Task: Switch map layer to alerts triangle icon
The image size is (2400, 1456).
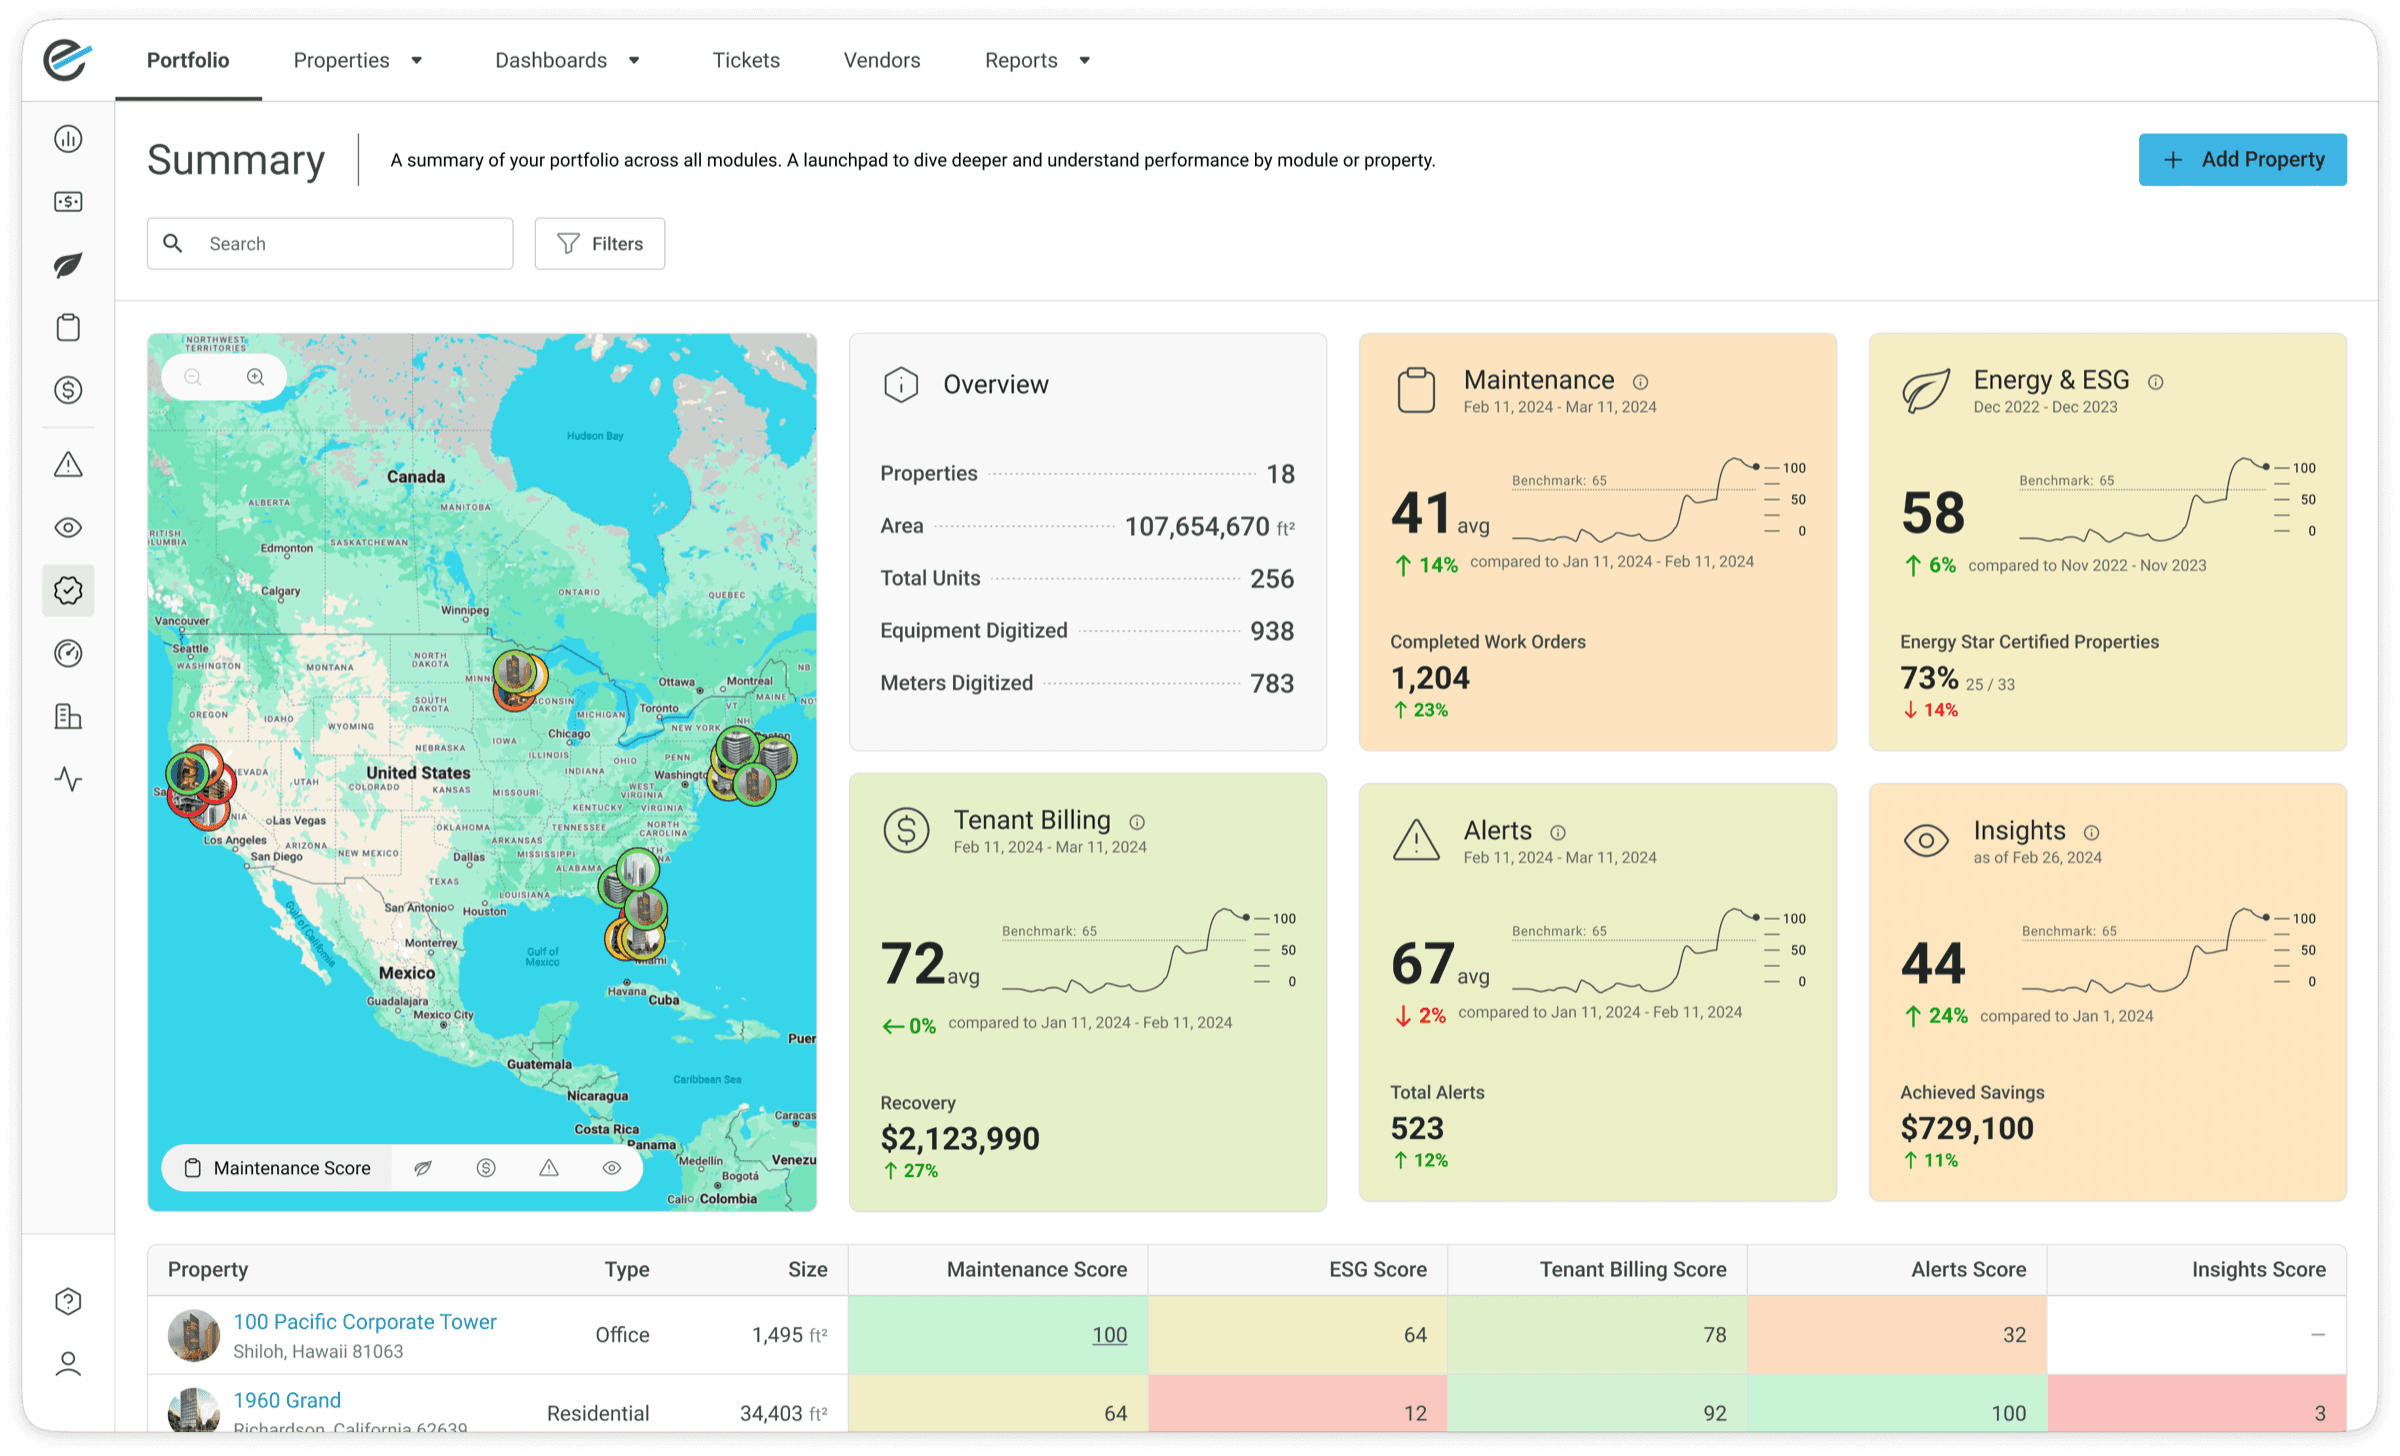Action: [x=549, y=1168]
